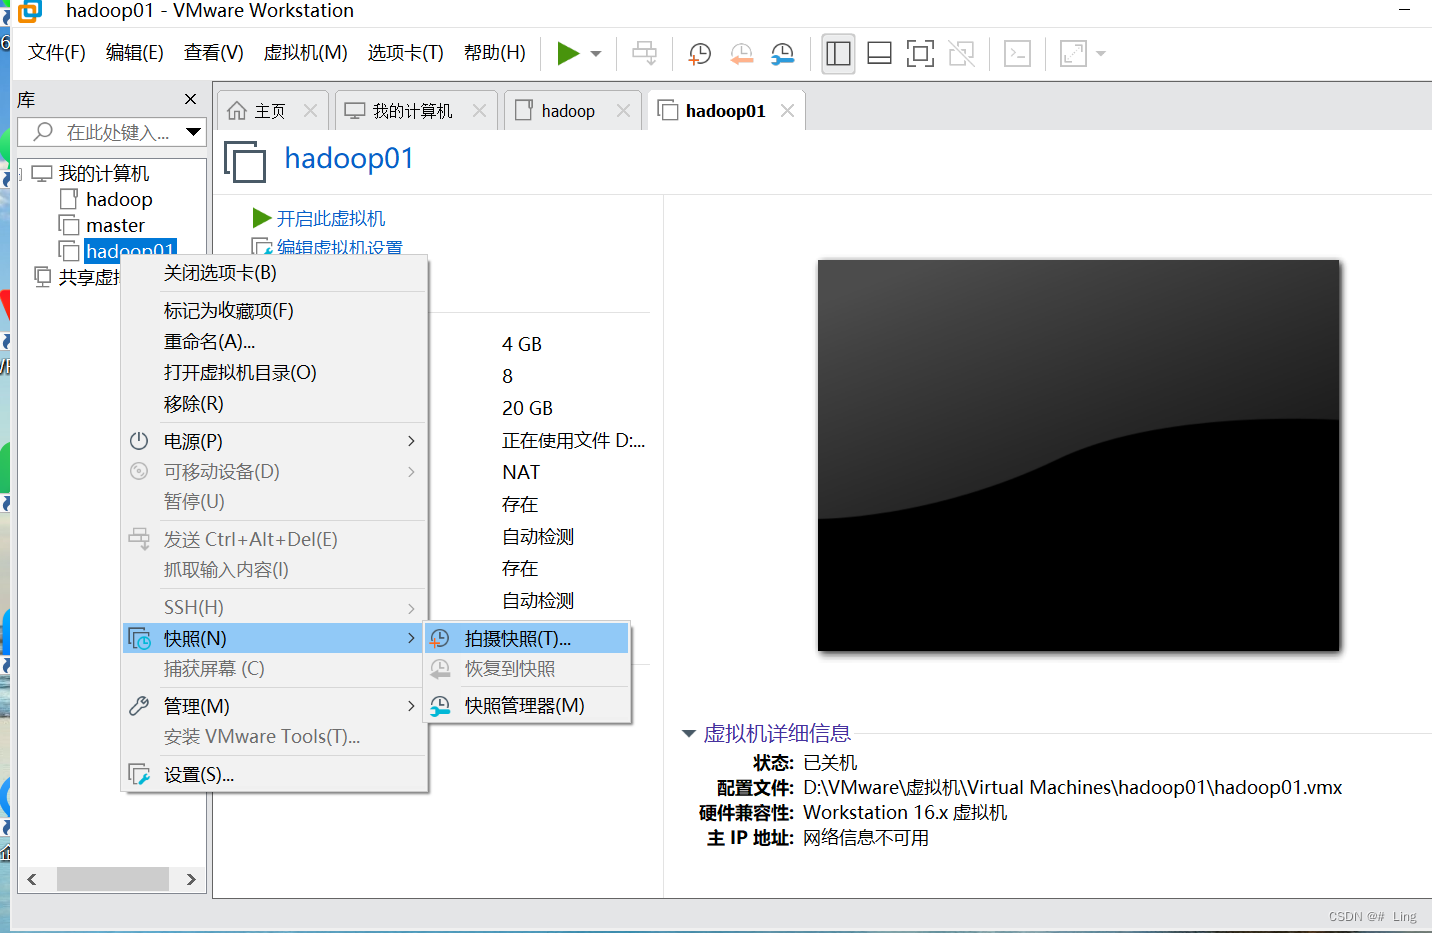Click the manager icon beside 快照管理器(M)

(x=440, y=706)
